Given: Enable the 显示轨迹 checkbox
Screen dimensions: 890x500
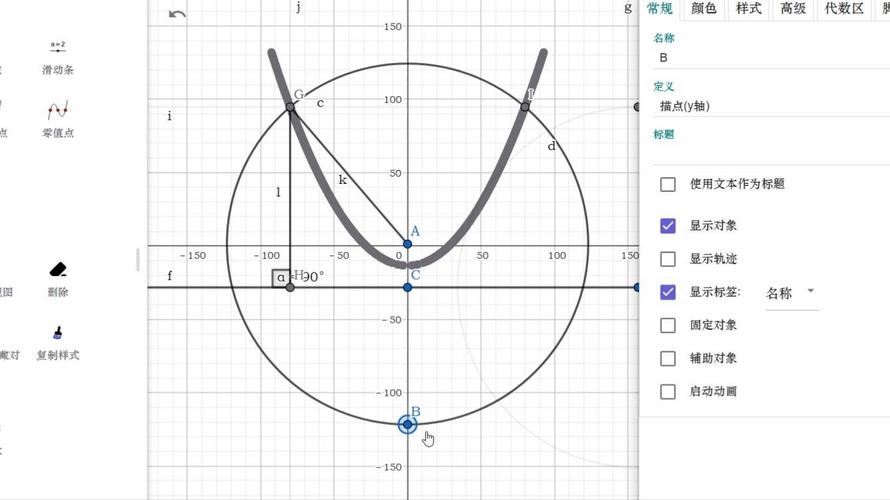Looking at the screenshot, I should coord(668,259).
